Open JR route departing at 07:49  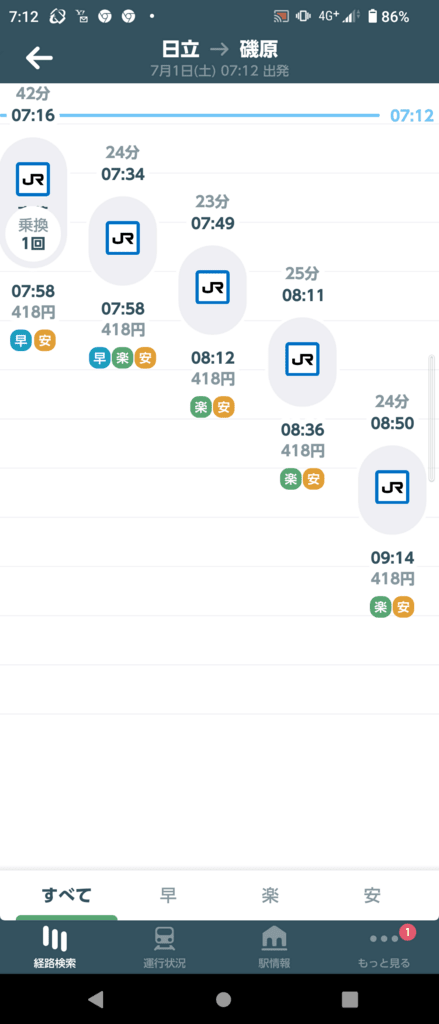212,288
